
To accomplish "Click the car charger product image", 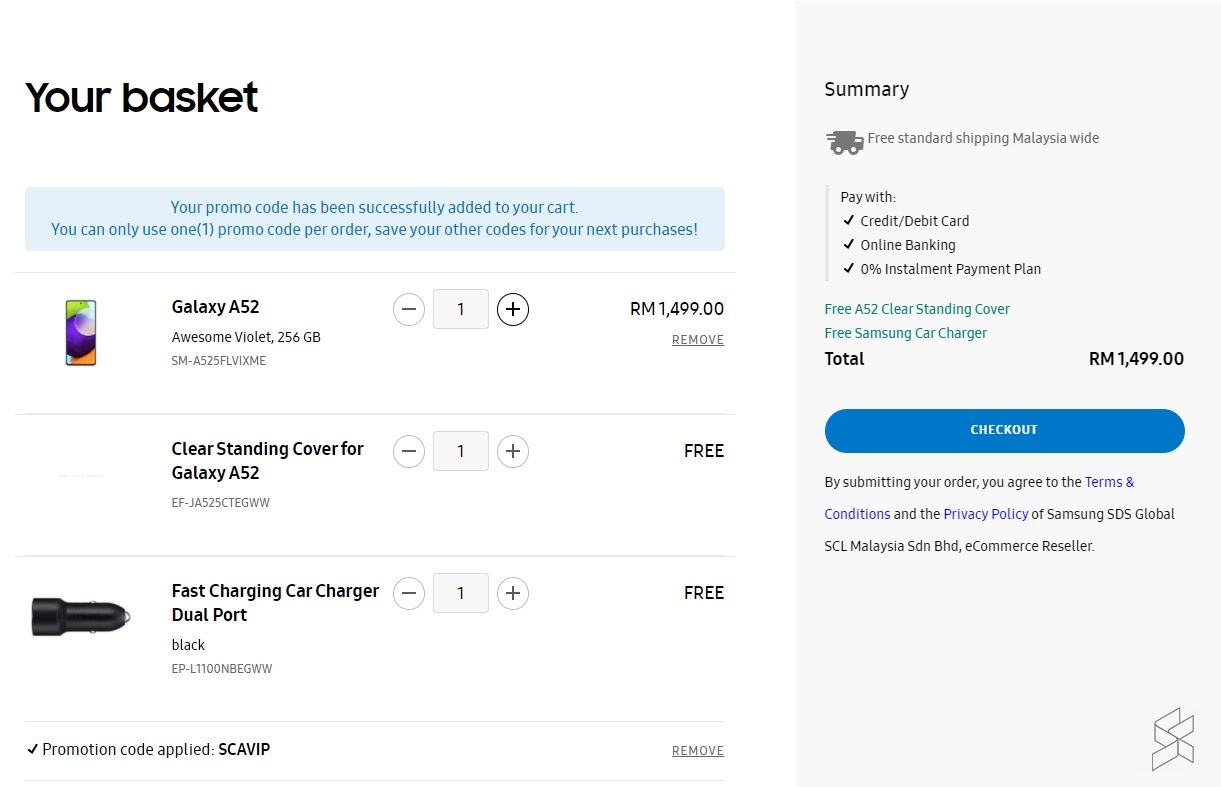I will pos(80,616).
